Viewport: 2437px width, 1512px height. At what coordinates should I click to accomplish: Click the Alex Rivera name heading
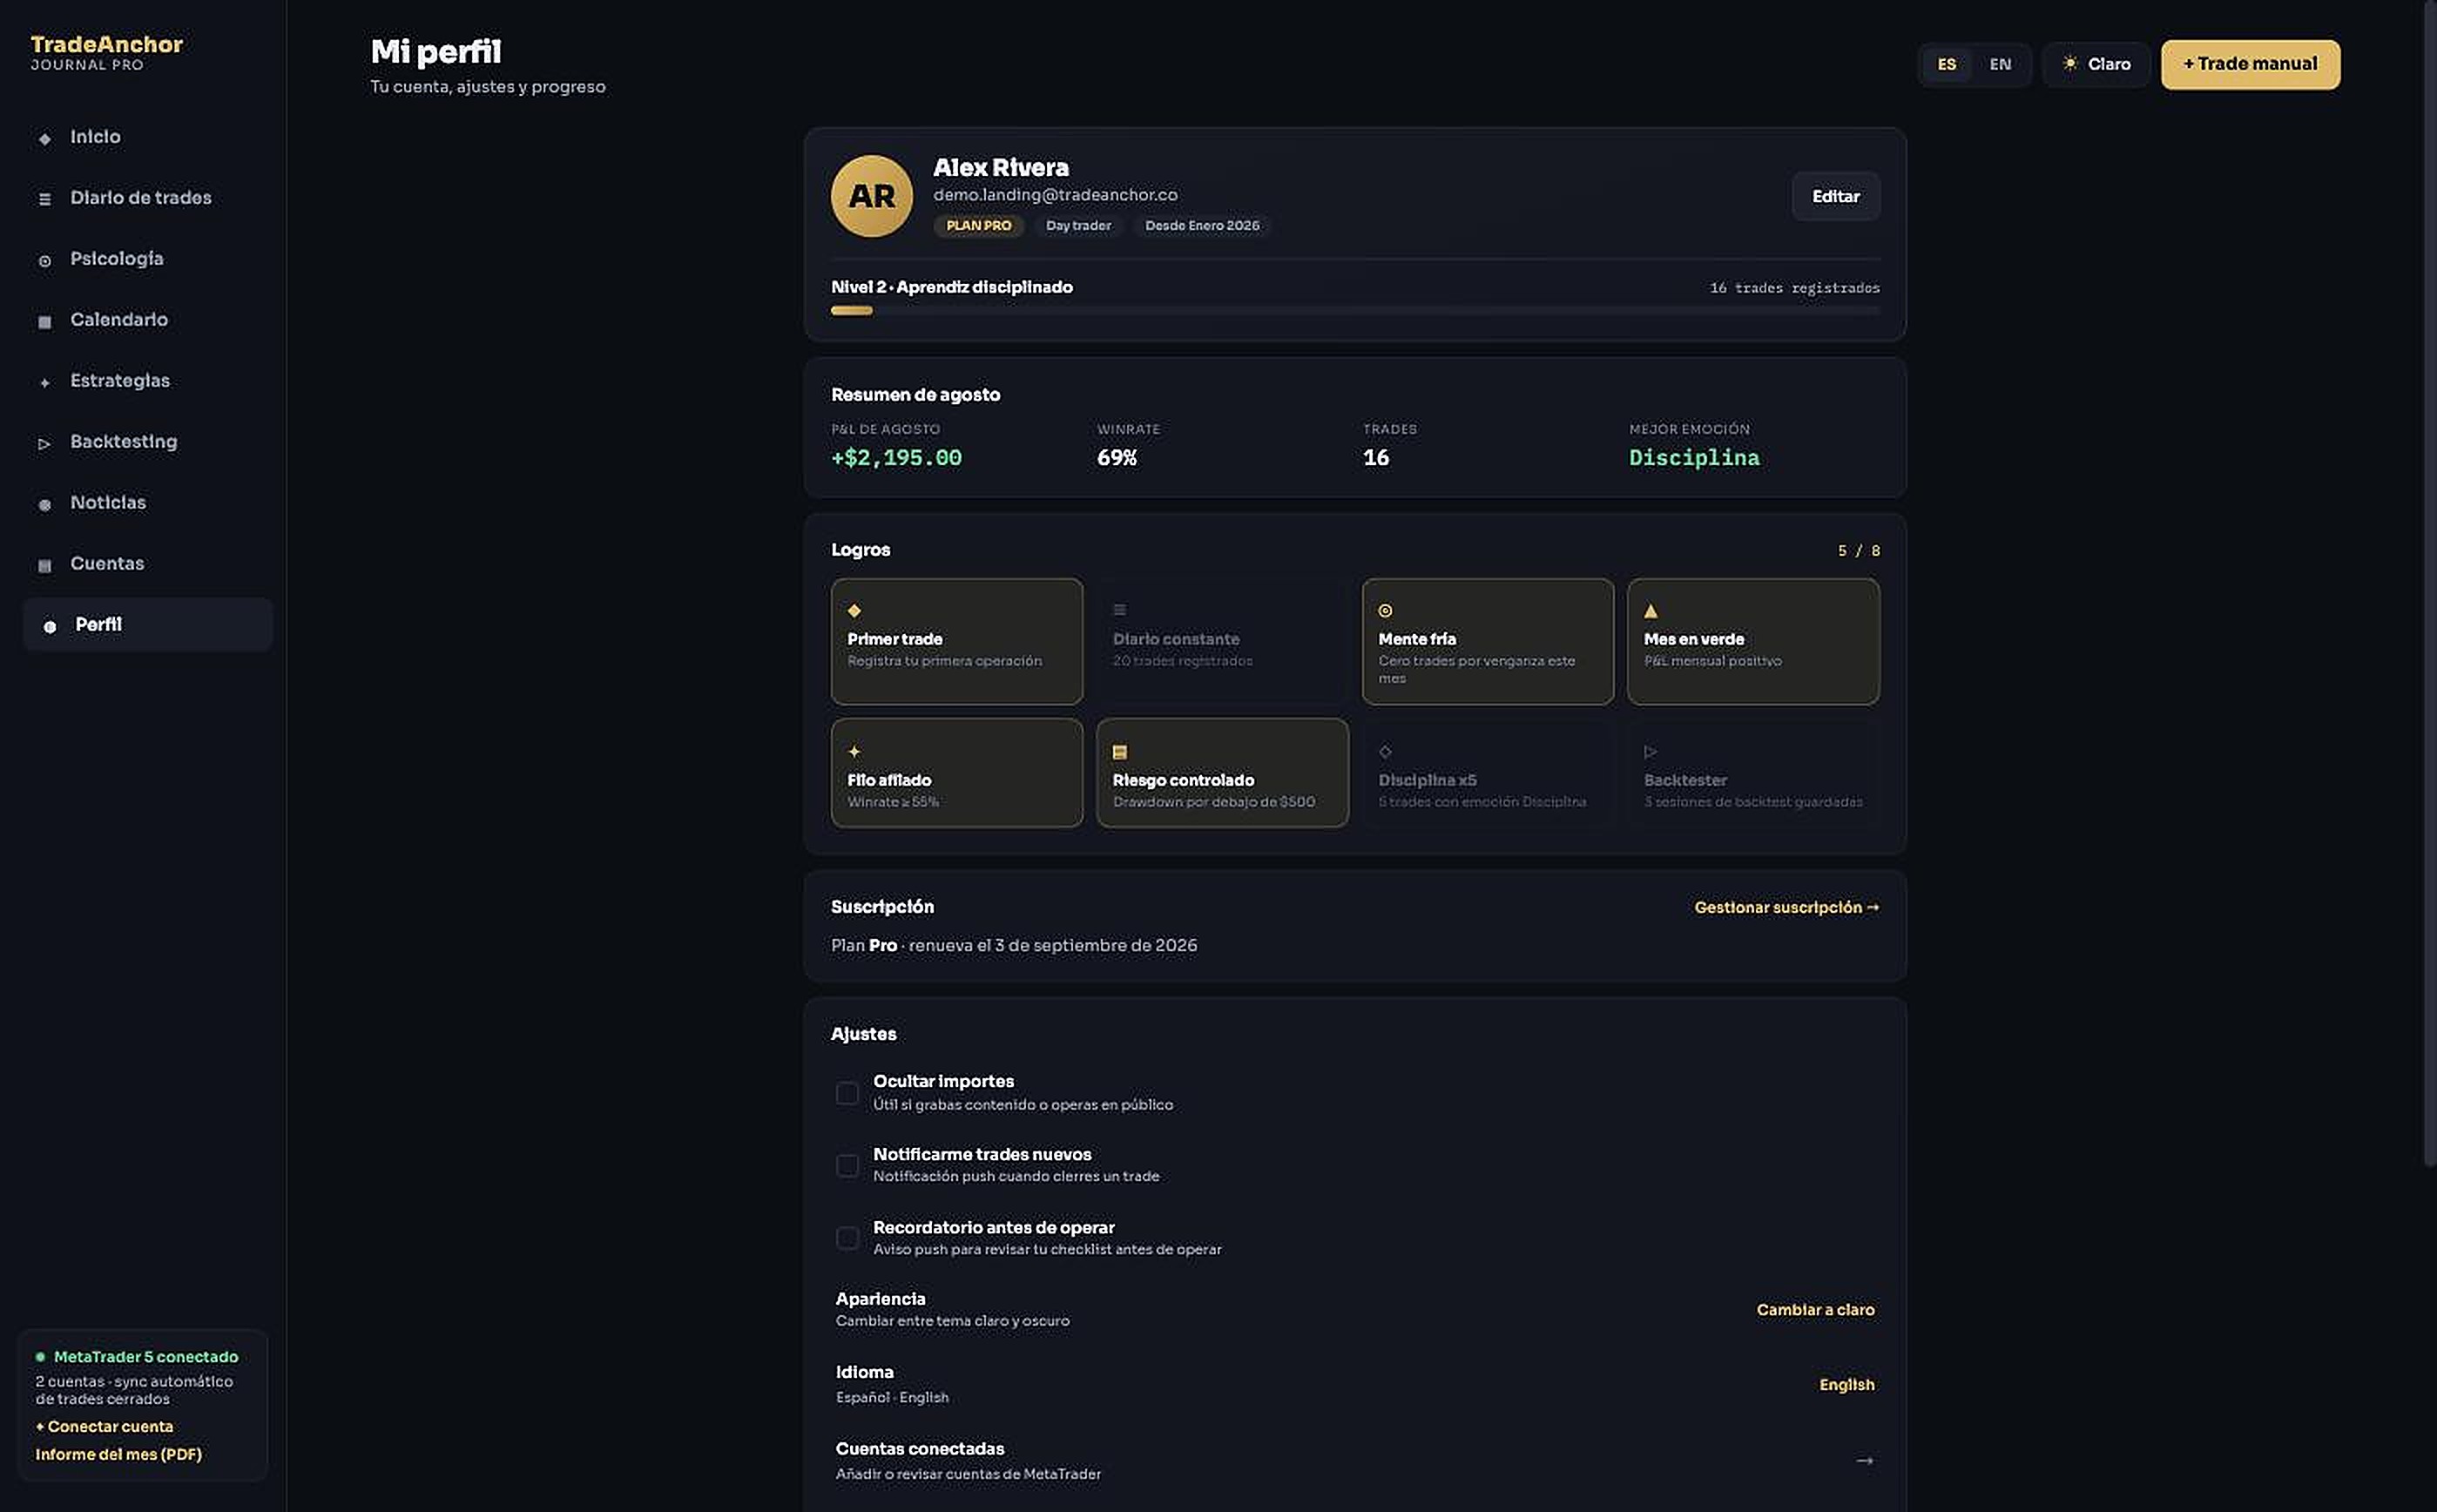point(1000,167)
